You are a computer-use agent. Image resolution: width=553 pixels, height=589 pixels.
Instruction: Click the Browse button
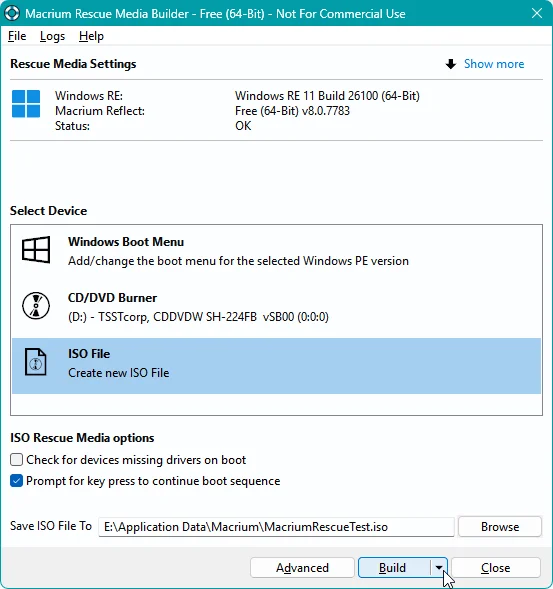coord(500,527)
